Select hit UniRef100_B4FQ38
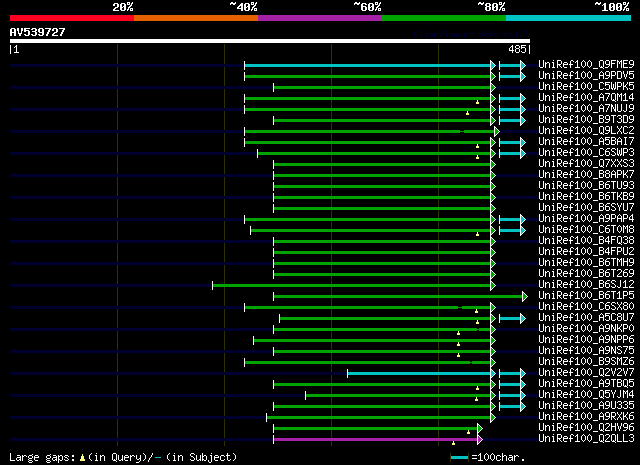Viewport: 640px width, 465px height. [586, 241]
